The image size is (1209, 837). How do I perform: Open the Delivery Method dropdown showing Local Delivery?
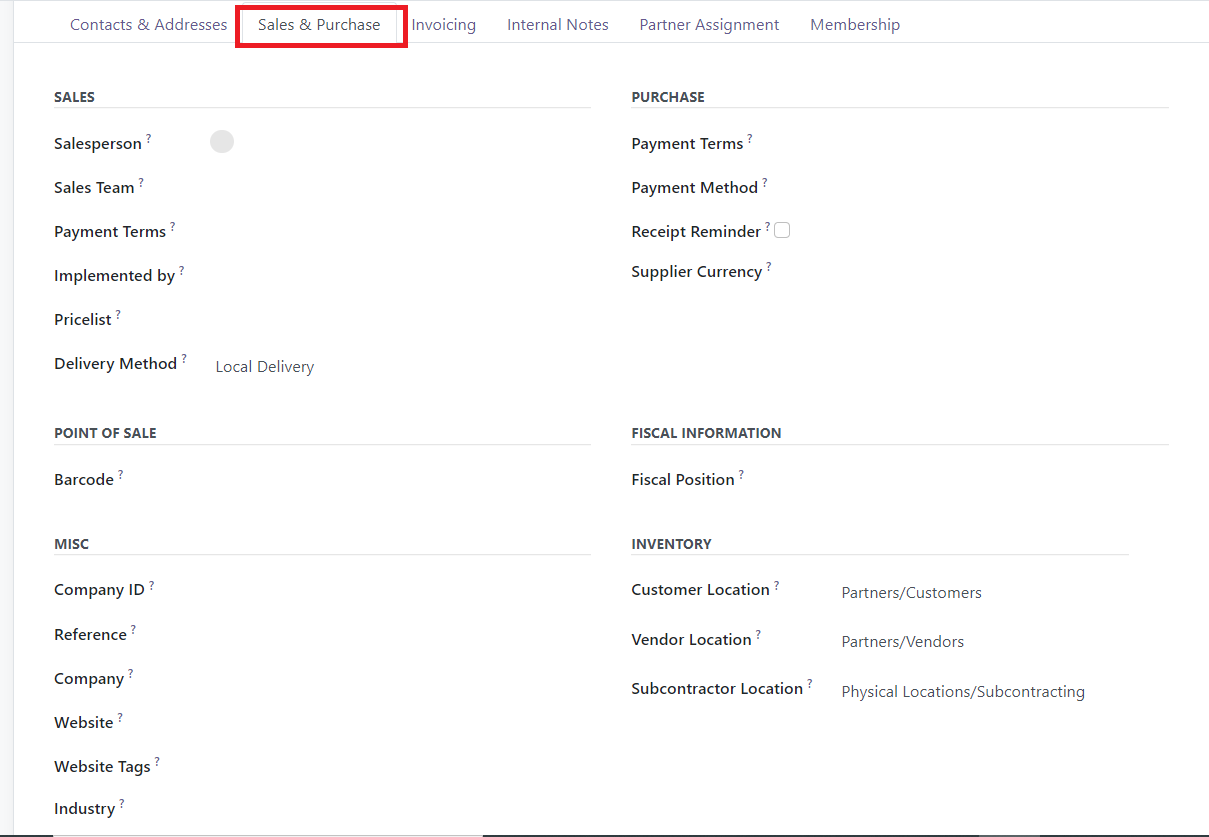(x=400, y=367)
